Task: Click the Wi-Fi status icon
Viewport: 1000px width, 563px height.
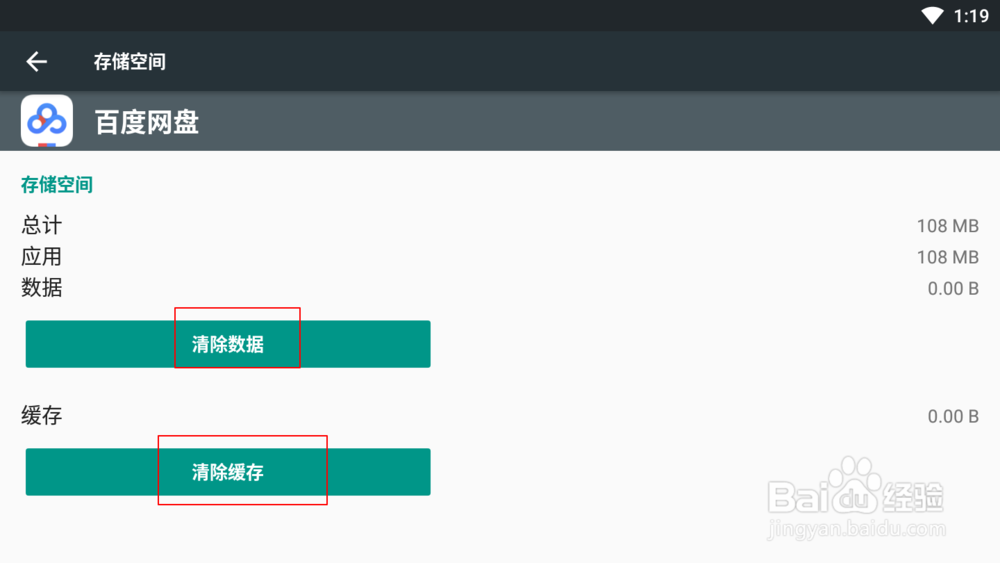Action: click(x=932, y=15)
